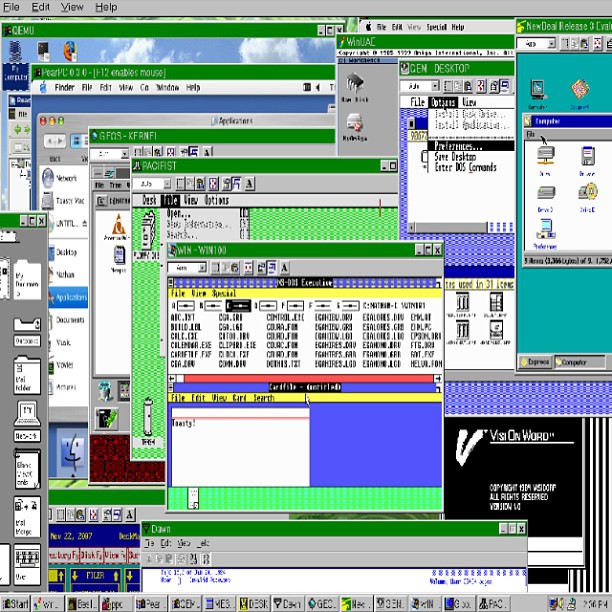The image size is (612, 612).
Task: Select Applications in Mac Finder sidebar
Action: point(68,297)
